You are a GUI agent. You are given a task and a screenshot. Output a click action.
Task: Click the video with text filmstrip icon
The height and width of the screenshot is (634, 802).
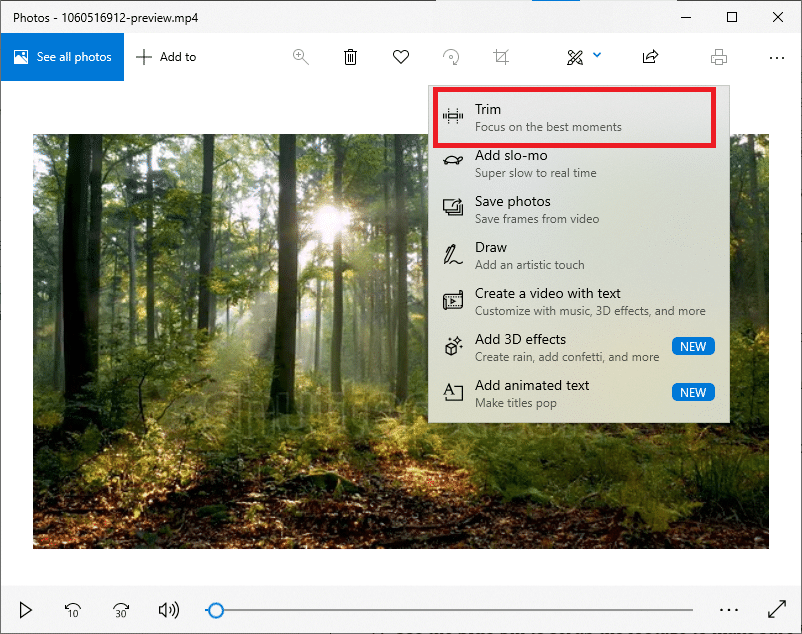pyautogui.click(x=453, y=300)
